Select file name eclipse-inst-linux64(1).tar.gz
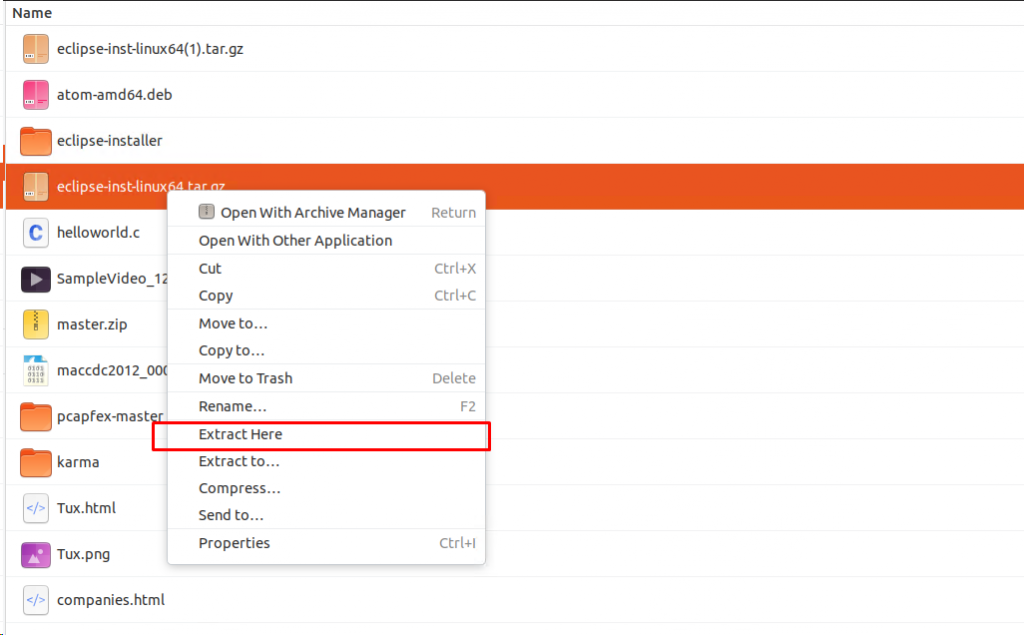 [150, 49]
